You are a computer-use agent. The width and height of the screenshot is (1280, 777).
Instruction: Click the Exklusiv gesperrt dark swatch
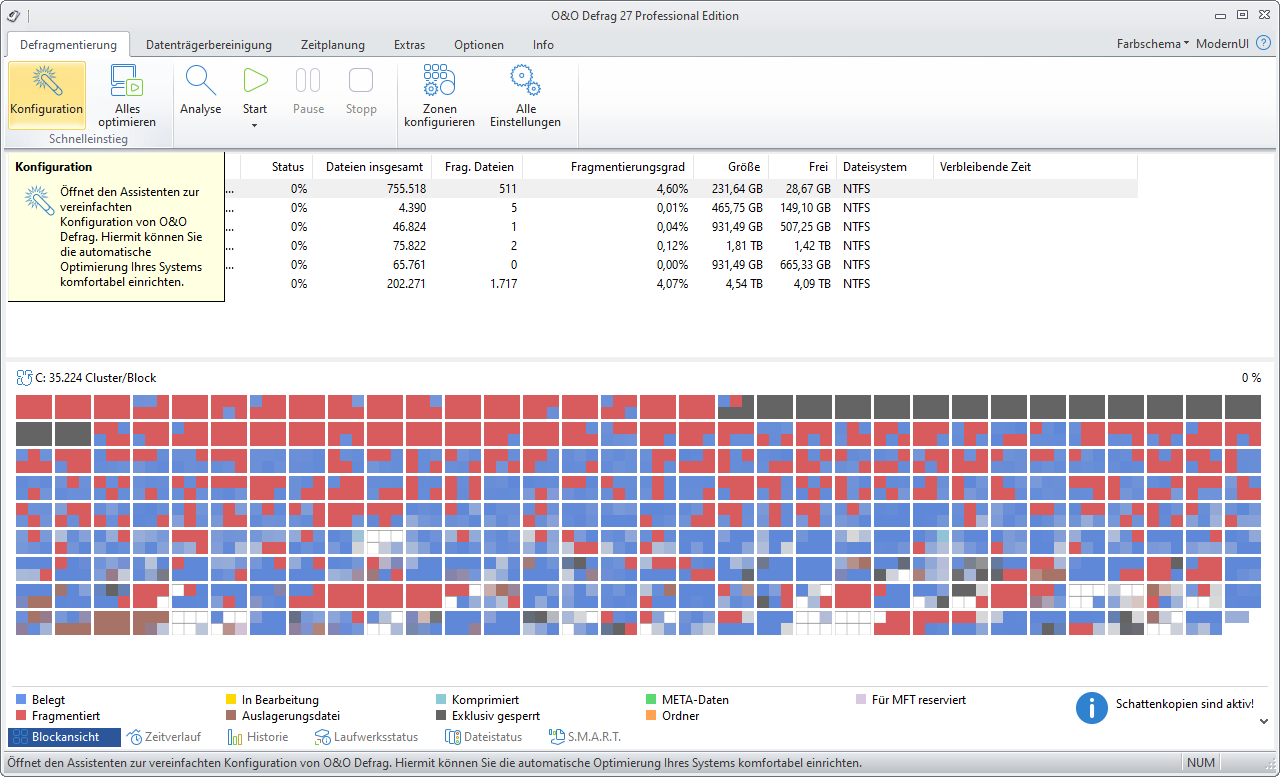(x=442, y=716)
